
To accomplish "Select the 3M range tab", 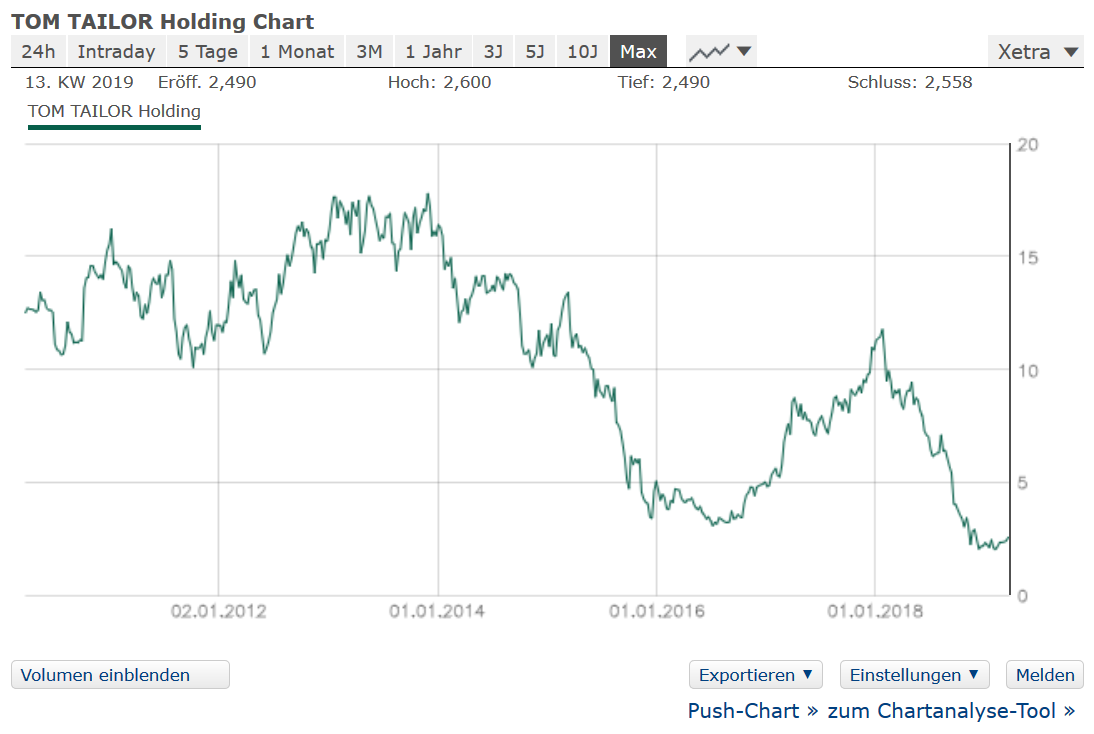I will [x=369, y=52].
